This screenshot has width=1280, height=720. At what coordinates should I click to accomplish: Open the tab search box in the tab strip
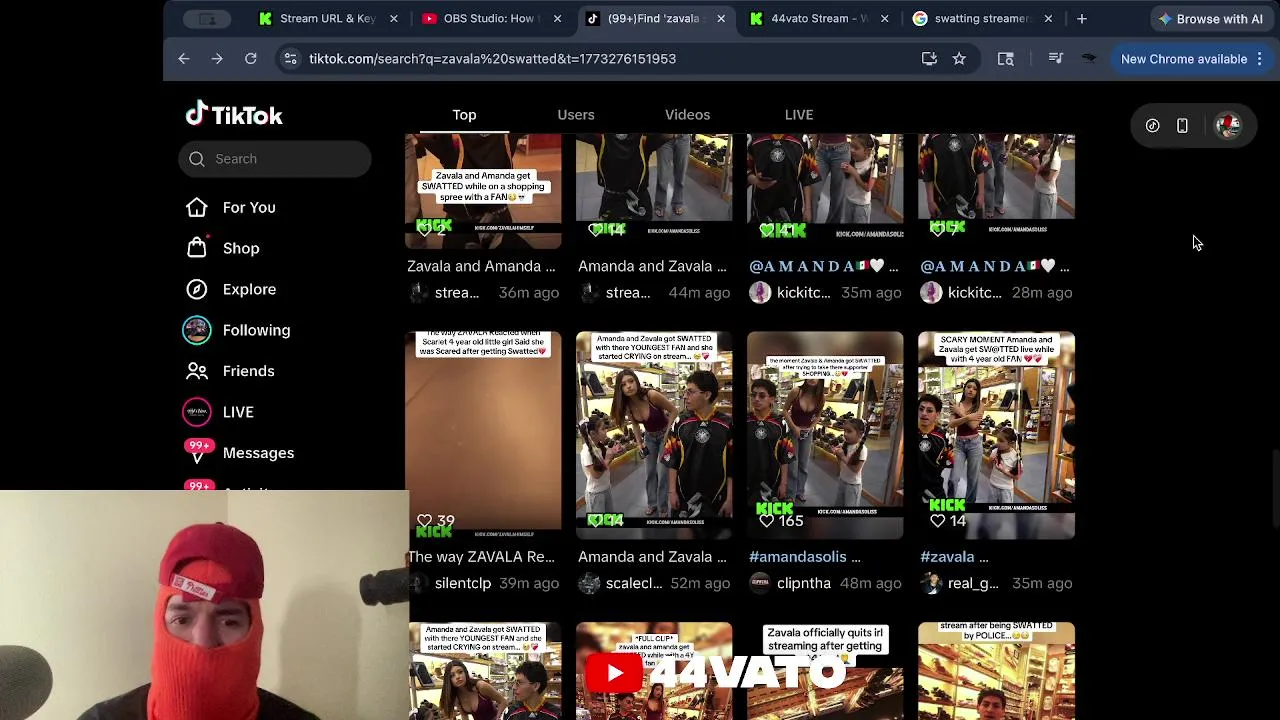(207, 18)
